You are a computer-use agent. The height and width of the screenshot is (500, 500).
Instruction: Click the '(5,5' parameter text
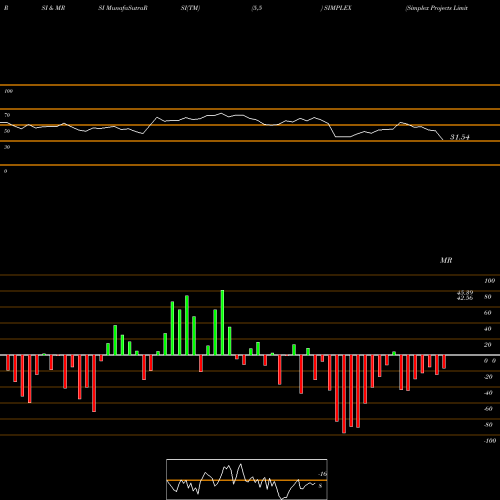click(257, 8)
